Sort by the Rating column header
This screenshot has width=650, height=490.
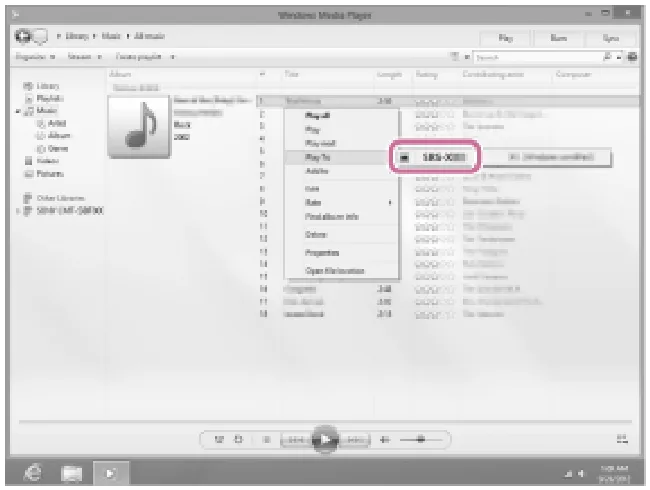click(x=427, y=75)
